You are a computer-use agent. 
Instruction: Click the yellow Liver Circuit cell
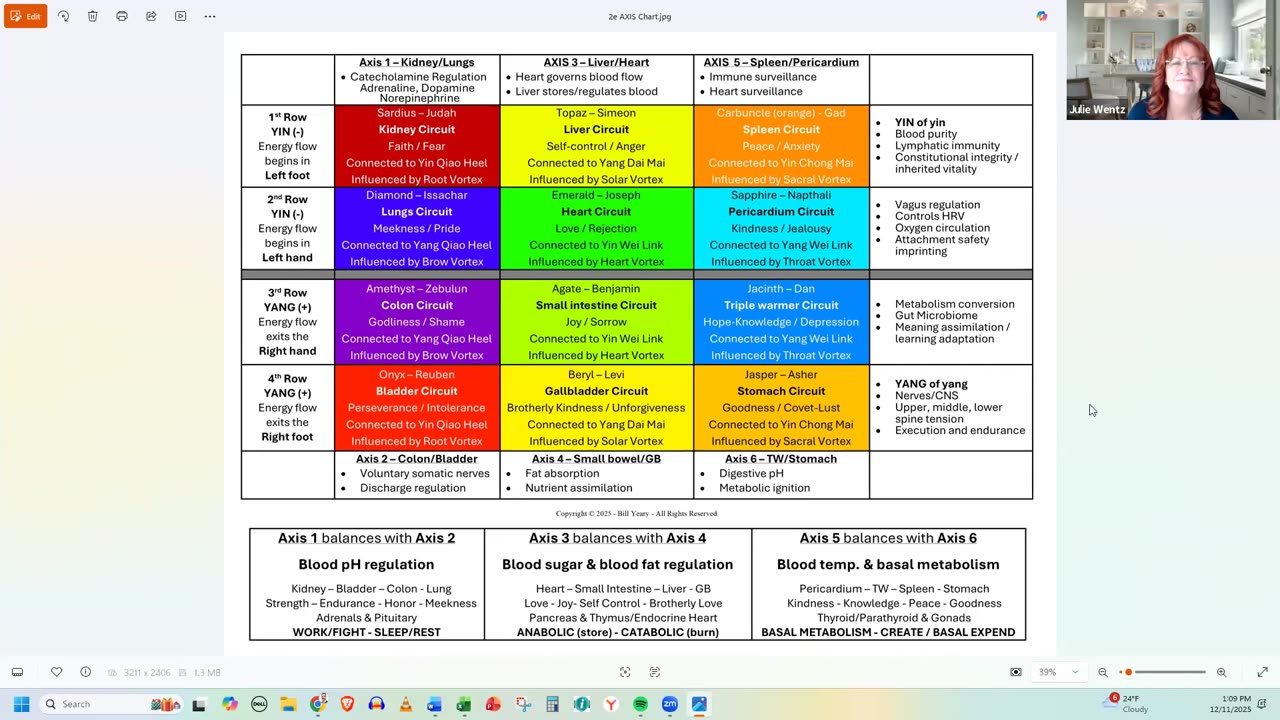(x=596, y=146)
